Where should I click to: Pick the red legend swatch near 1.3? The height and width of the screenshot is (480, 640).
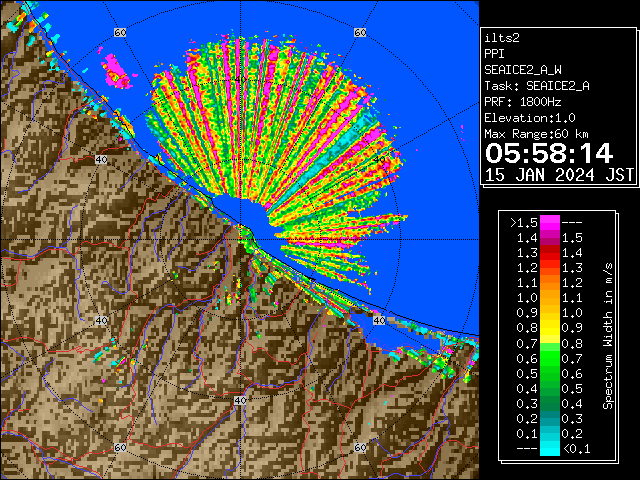pos(550,253)
